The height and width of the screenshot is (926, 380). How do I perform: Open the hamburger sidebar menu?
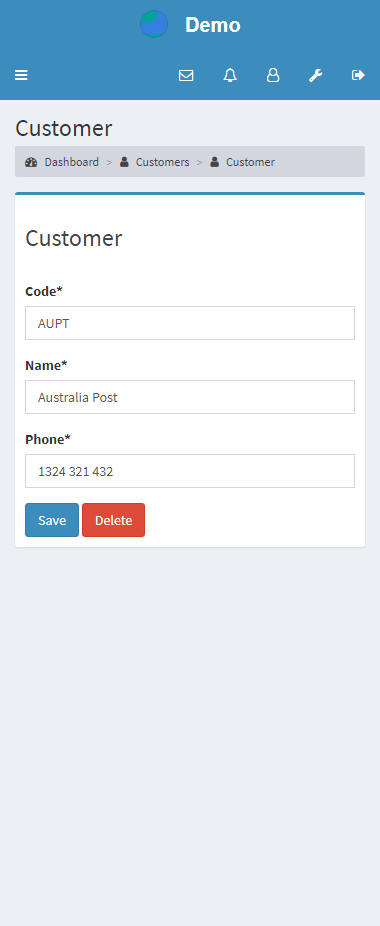point(21,75)
